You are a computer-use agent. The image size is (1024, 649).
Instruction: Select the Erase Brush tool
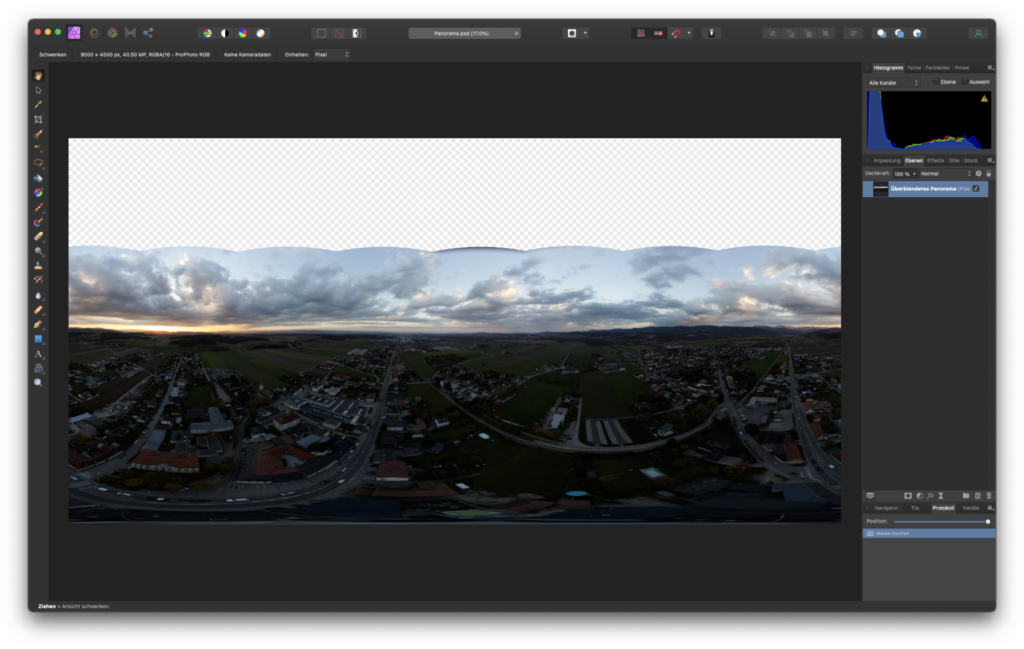(39, 236)
